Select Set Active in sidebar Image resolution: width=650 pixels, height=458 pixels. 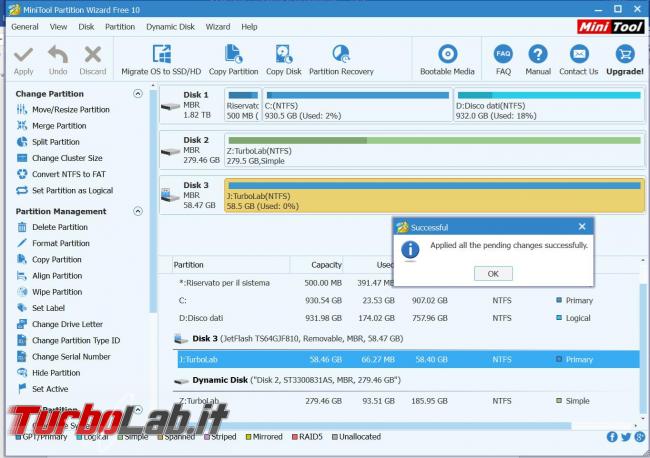[x=42, y=389]
